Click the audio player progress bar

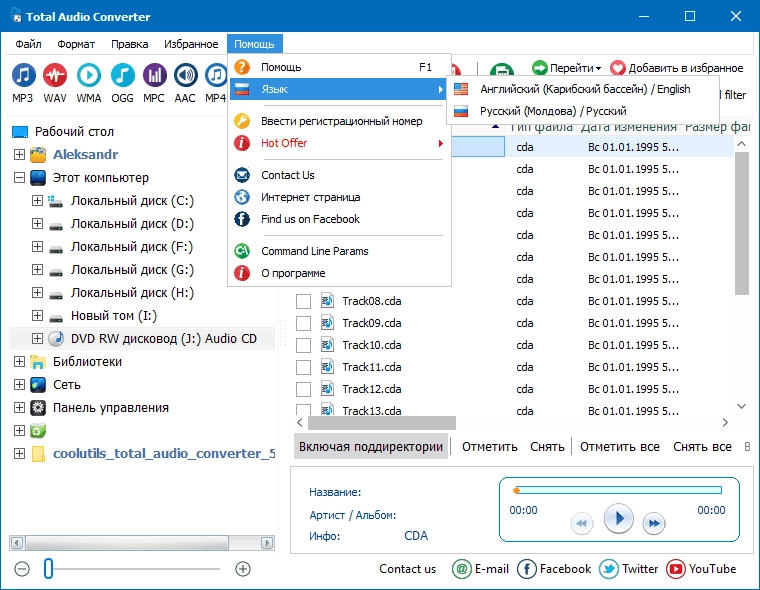point(618,490)
